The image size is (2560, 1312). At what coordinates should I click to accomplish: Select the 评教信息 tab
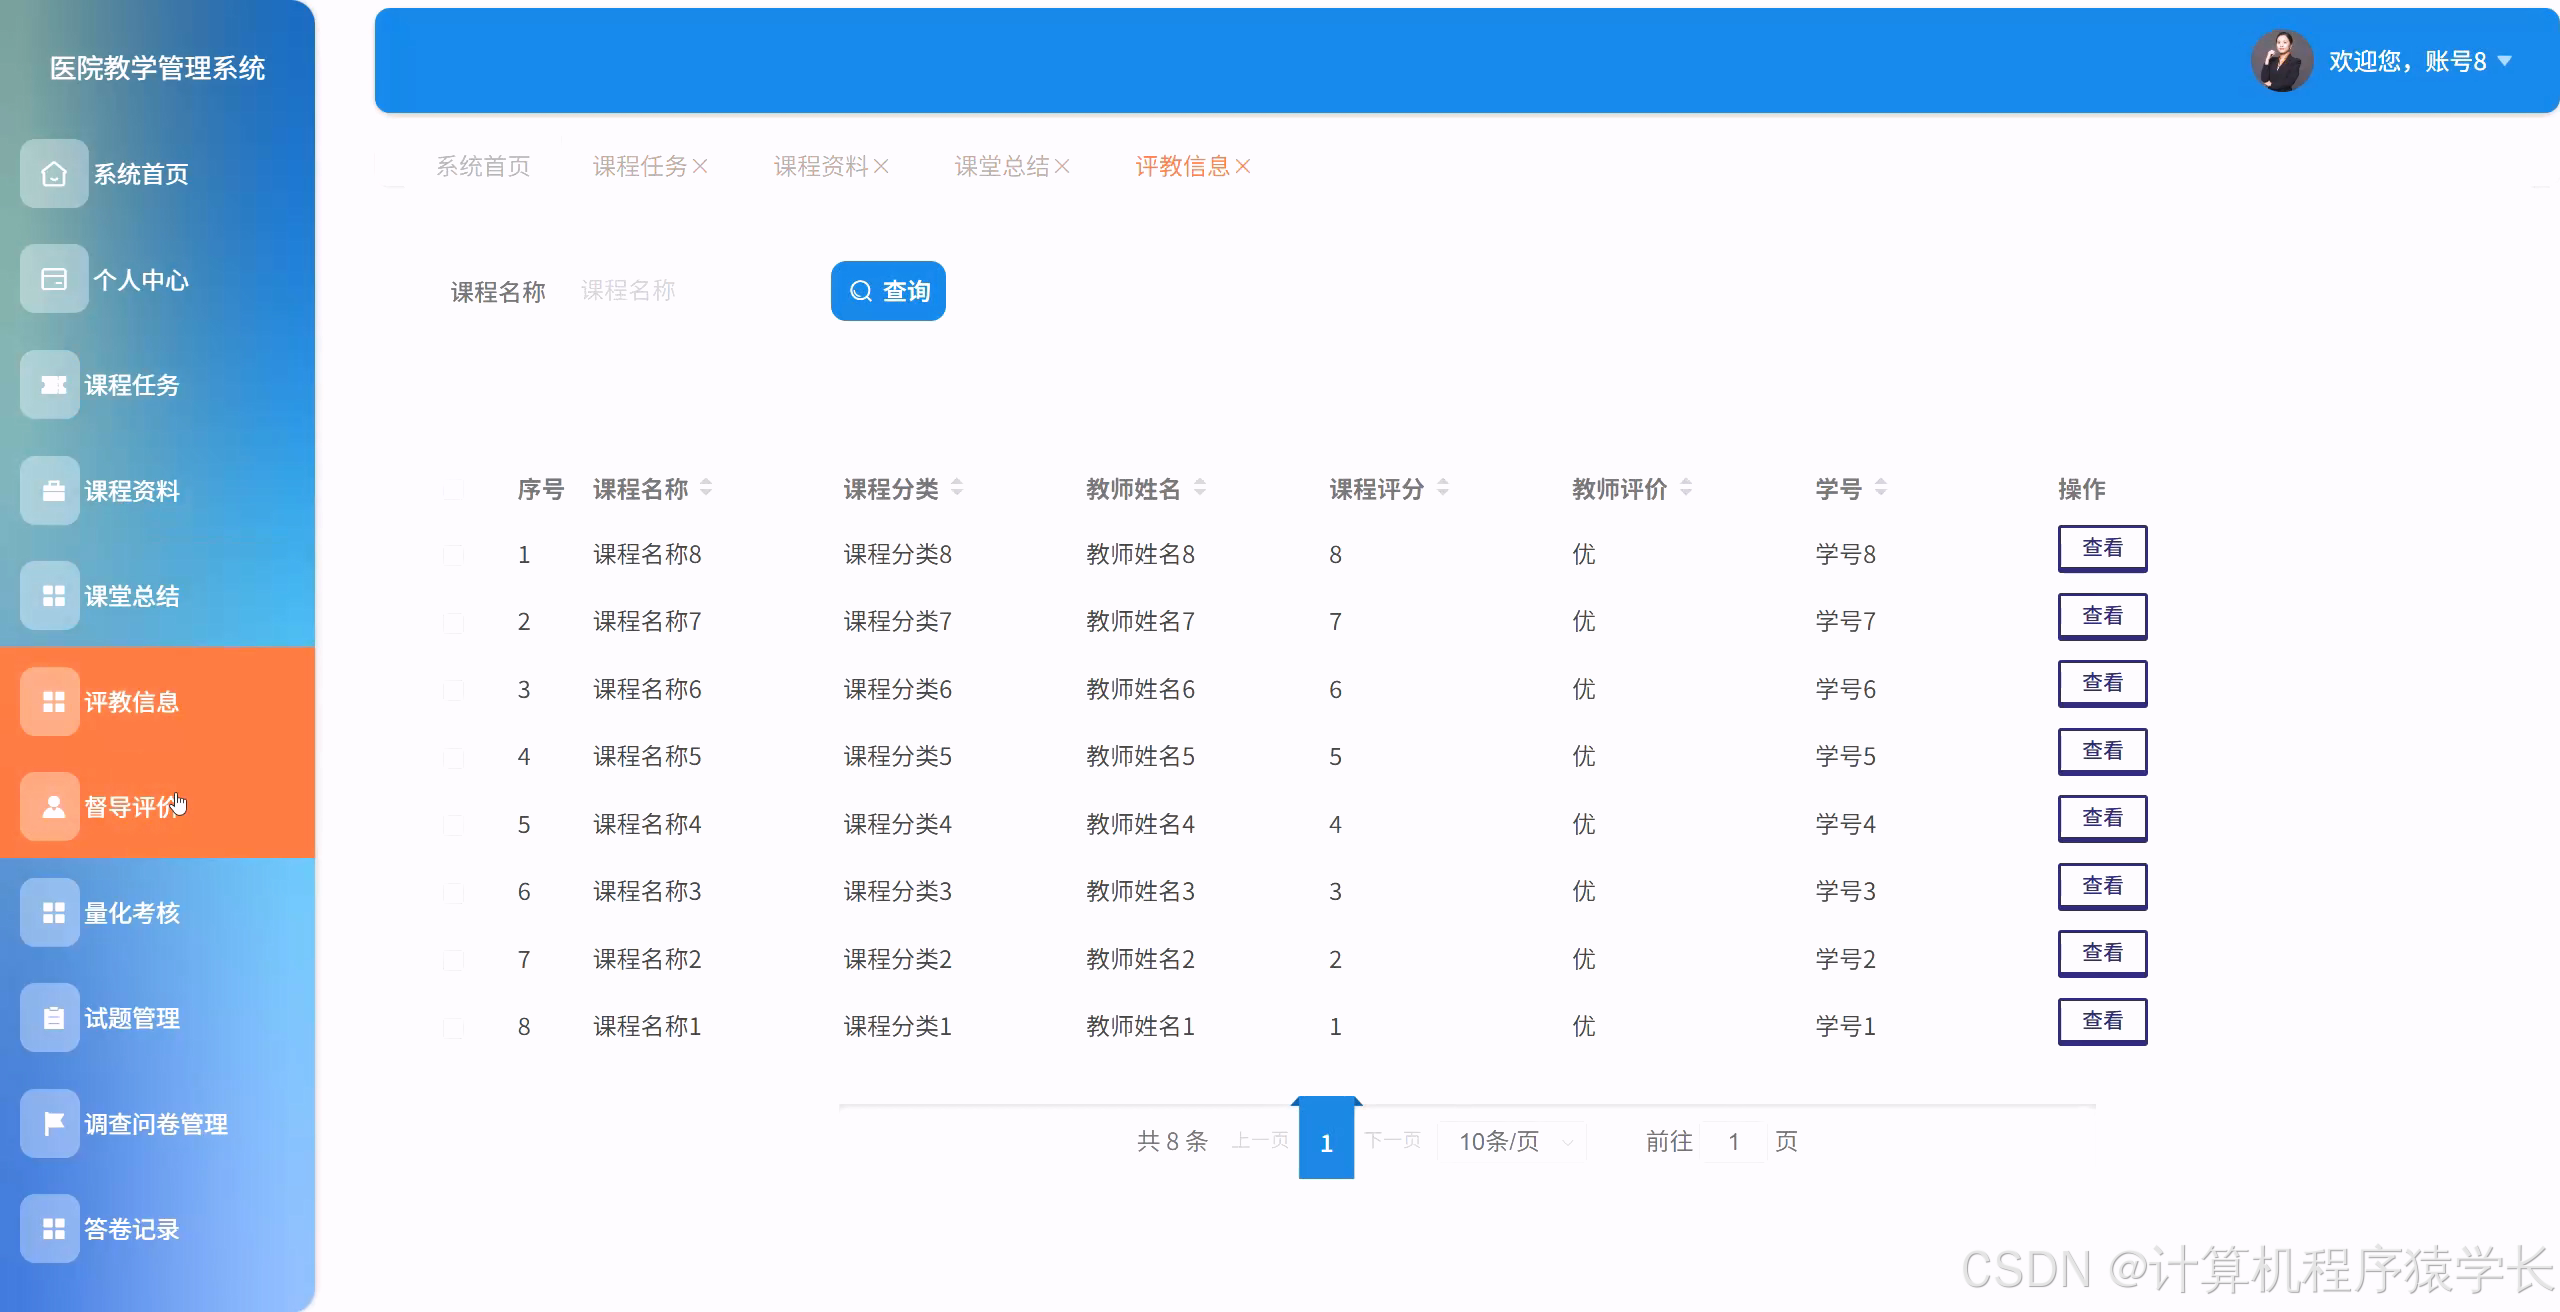(1182, 166)
